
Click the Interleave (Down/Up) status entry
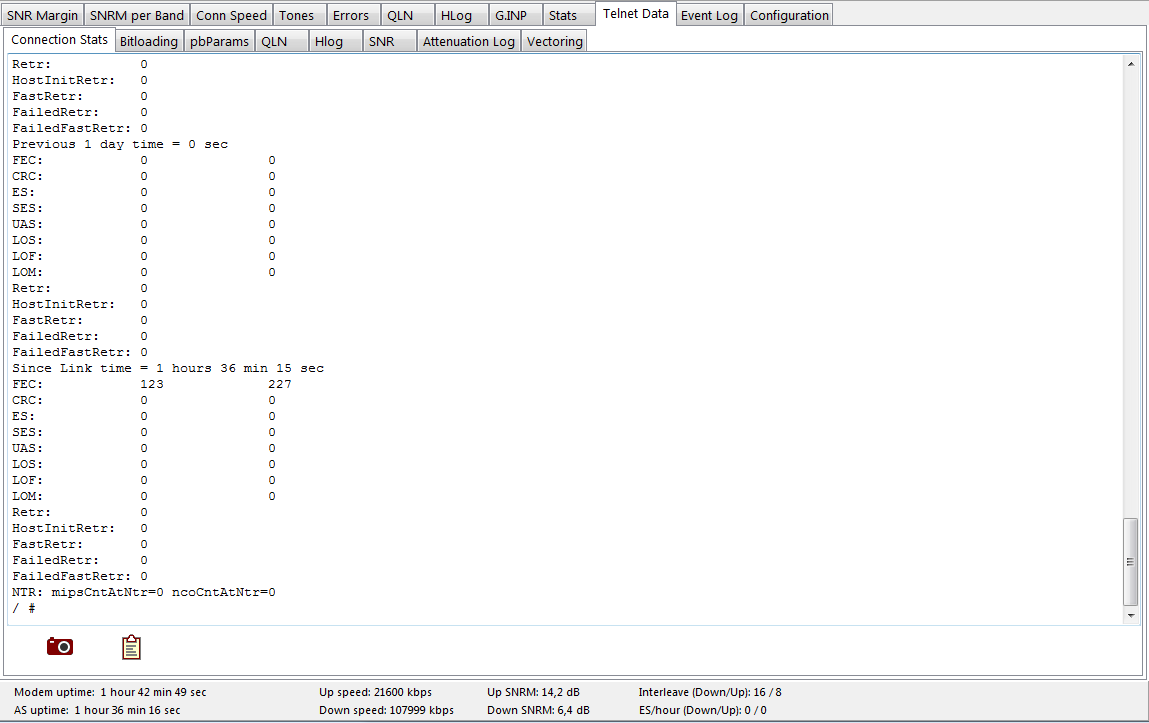[x=710, y=692]
